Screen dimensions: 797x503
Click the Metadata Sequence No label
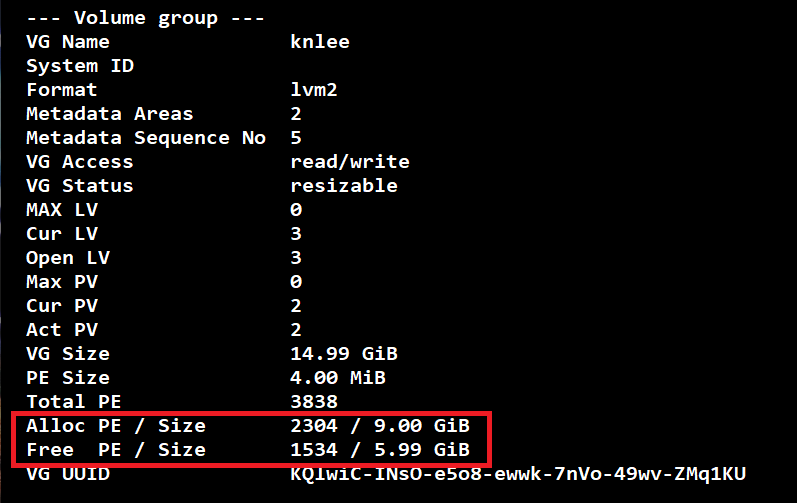146,138
